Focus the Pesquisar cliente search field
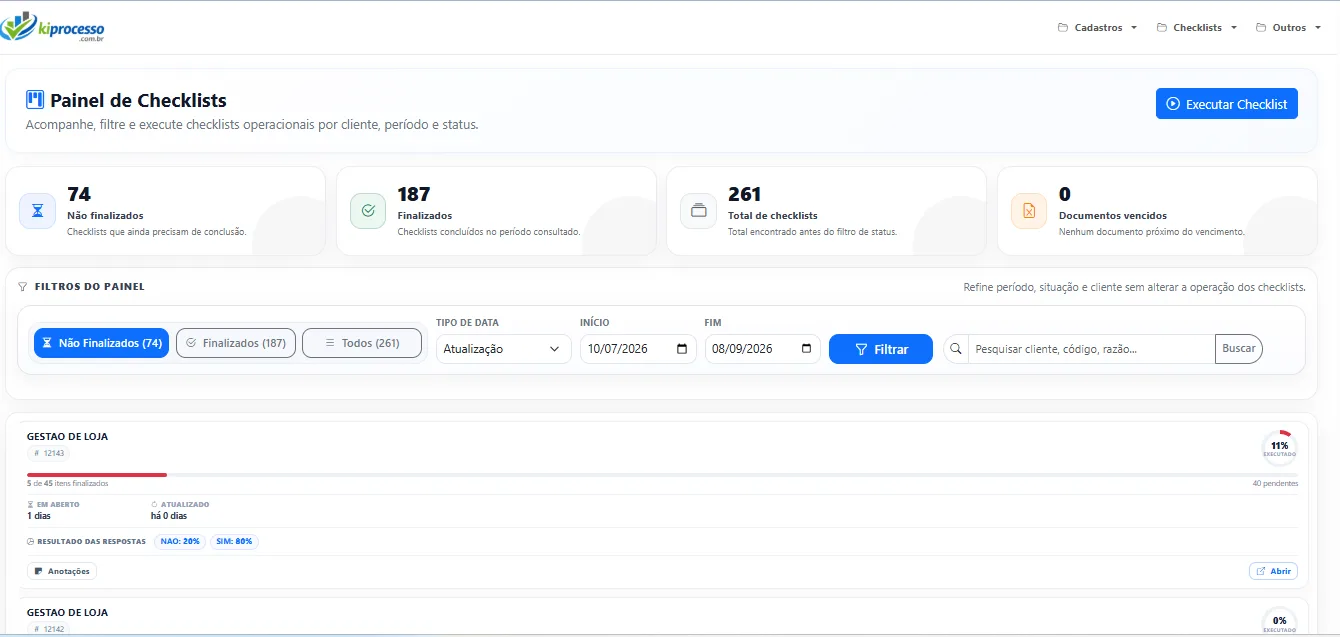Screen dimensions: 1340x637 coord(1092,349)
